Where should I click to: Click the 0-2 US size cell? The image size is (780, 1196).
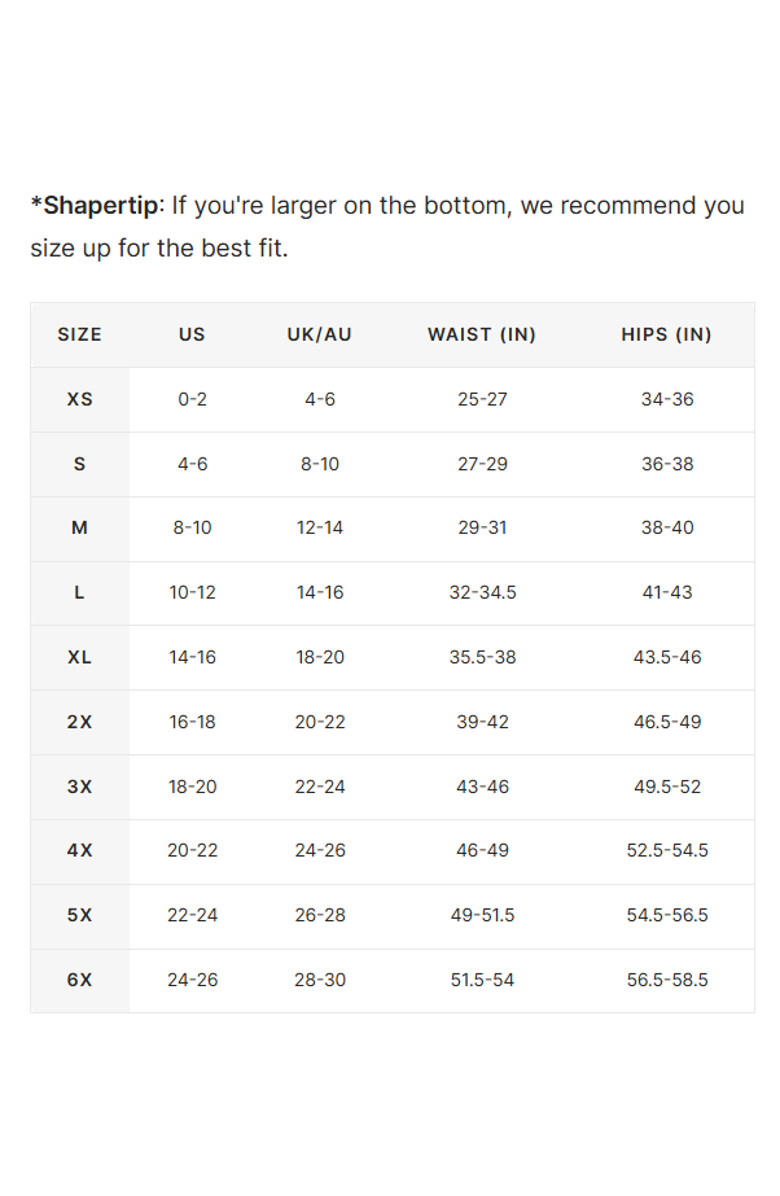tap(192, 399)
